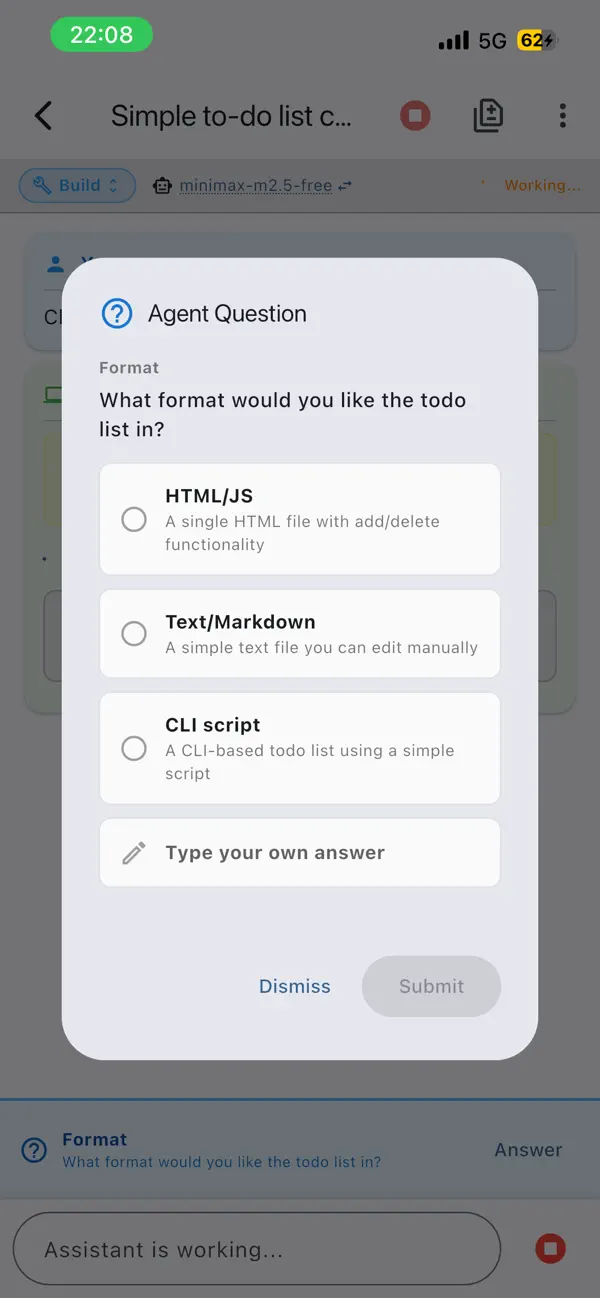Image resolution: width=600 pixels, height=1298 pixels.
Task: Tap the 22:08 time pill in the status bar
Action: (x=101, y=34)
